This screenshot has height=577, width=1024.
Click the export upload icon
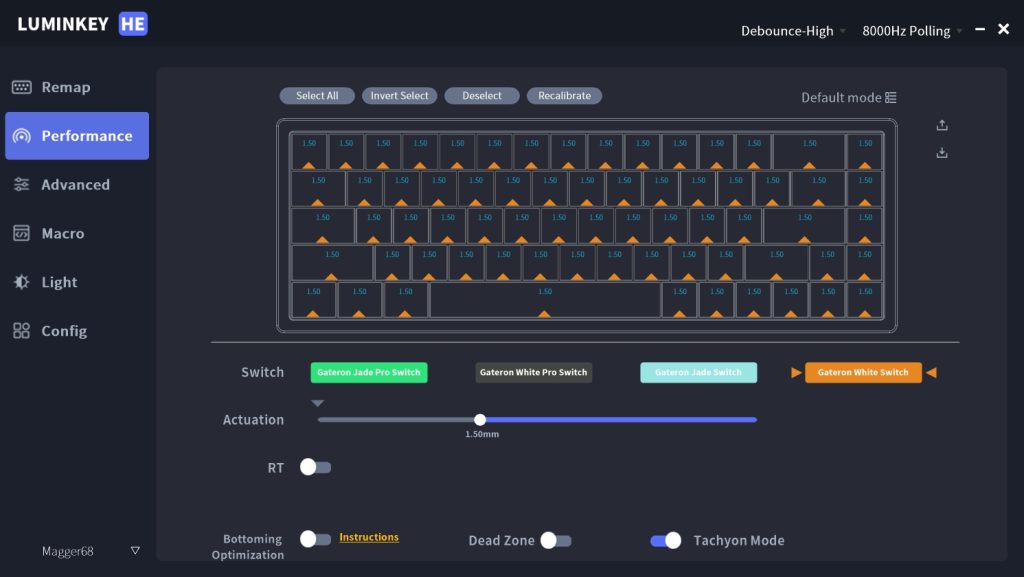point(942,125)
